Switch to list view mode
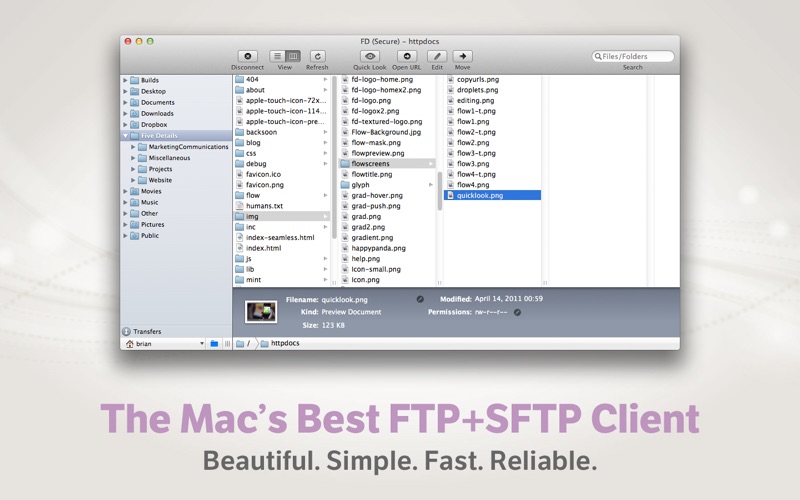Viewport: 800px width, 500px height. pyautogui.click(x=278, y=57)
